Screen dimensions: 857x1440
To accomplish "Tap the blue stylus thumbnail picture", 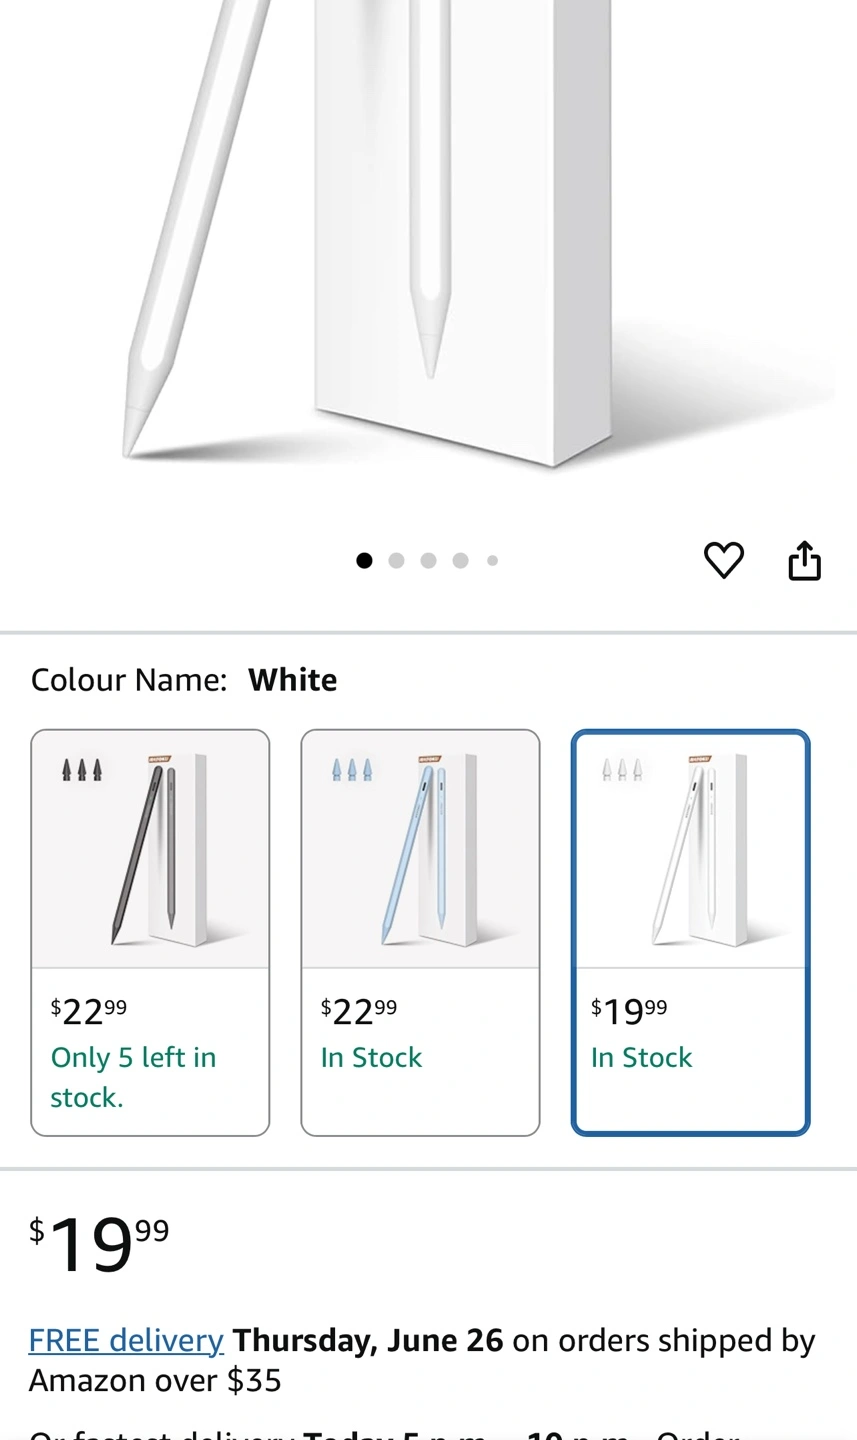I will (x=420, y=850).
